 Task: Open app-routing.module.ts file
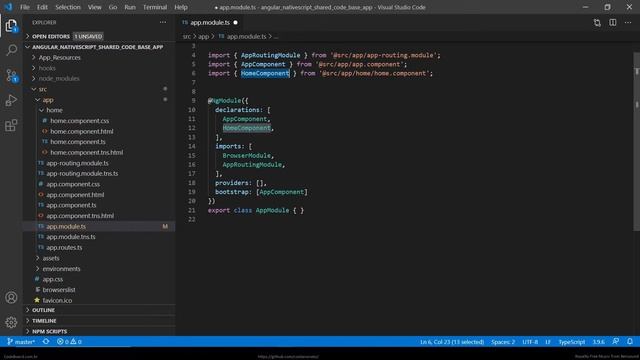(x=99, y=163)
